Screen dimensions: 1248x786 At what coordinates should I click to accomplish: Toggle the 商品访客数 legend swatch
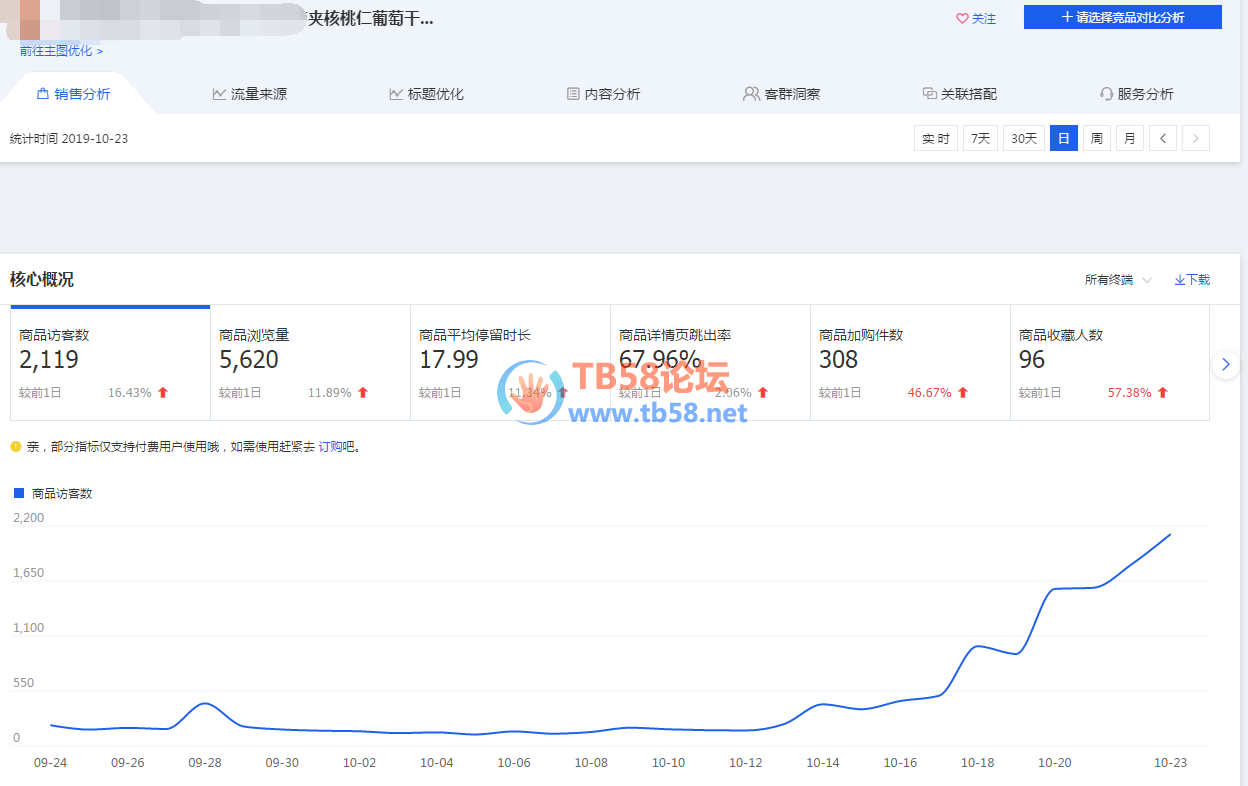(x=18, y=493)
